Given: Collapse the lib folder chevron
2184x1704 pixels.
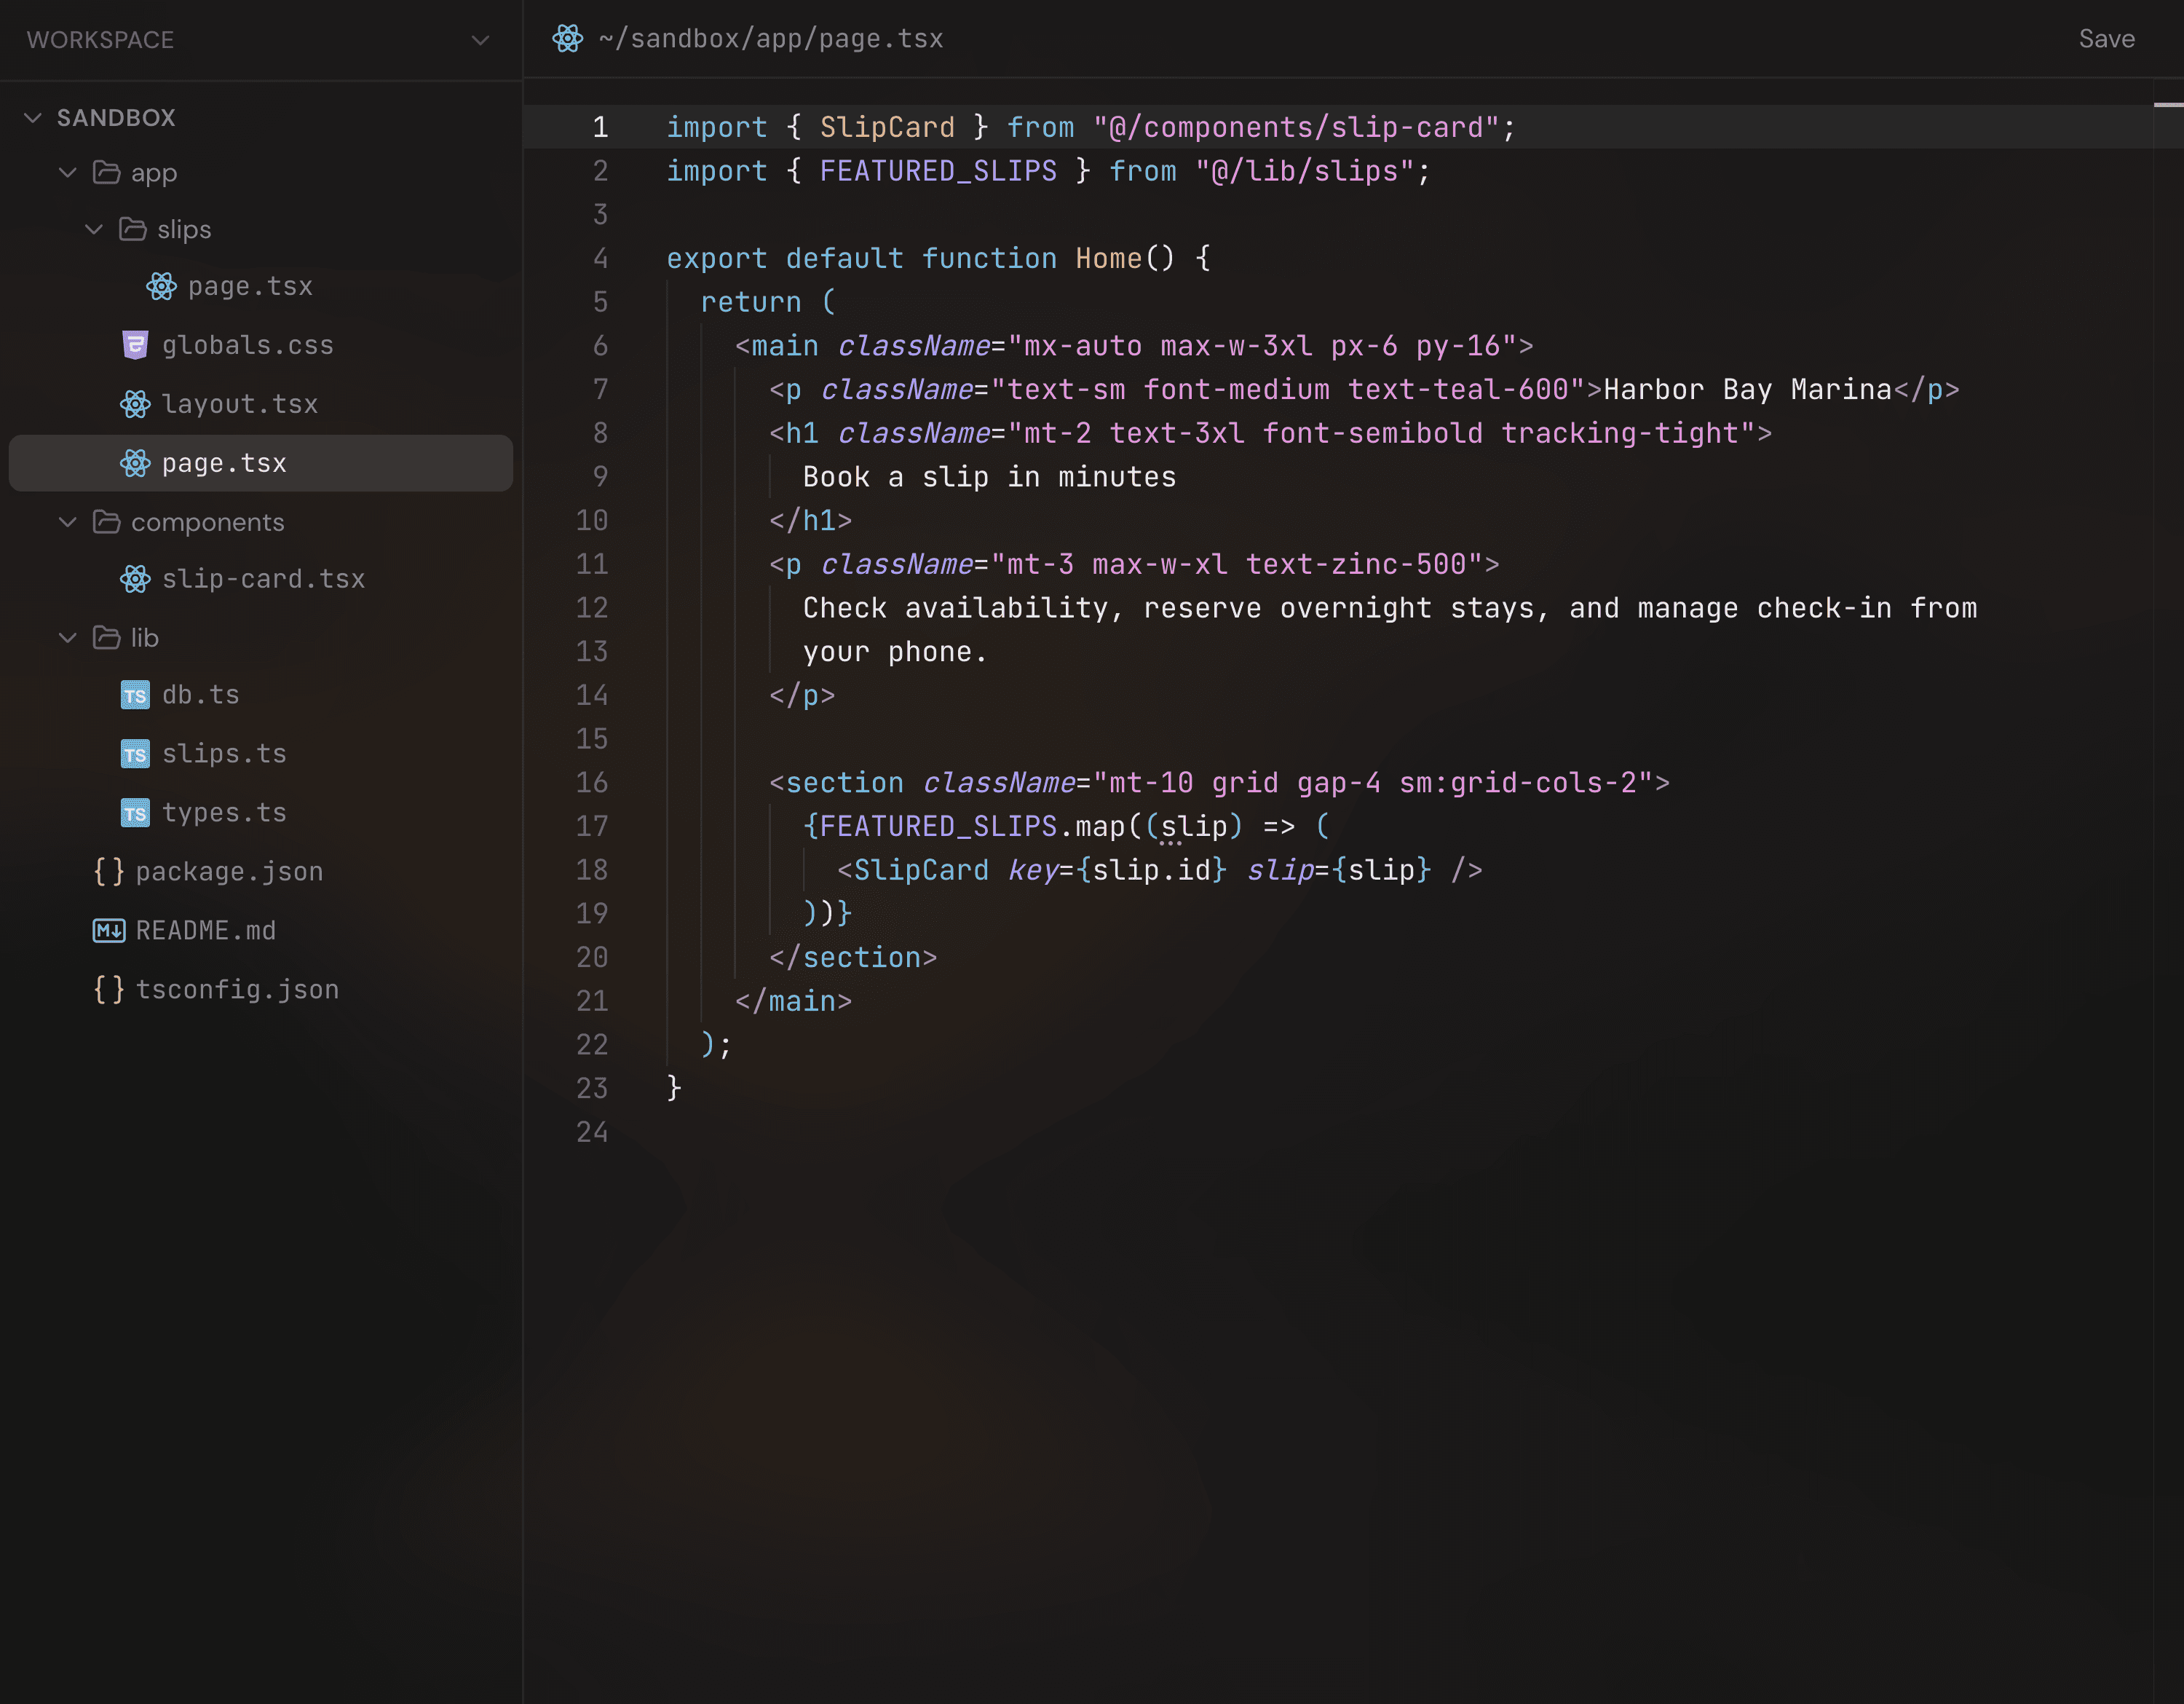Looking at the screenshot, I should point(68,638).
